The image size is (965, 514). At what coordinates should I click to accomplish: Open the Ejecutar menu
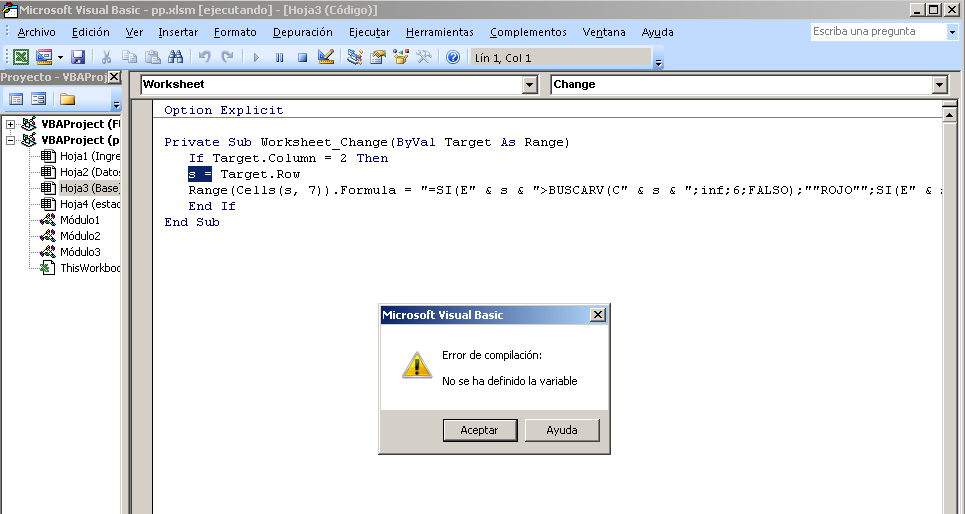[369, 32]
